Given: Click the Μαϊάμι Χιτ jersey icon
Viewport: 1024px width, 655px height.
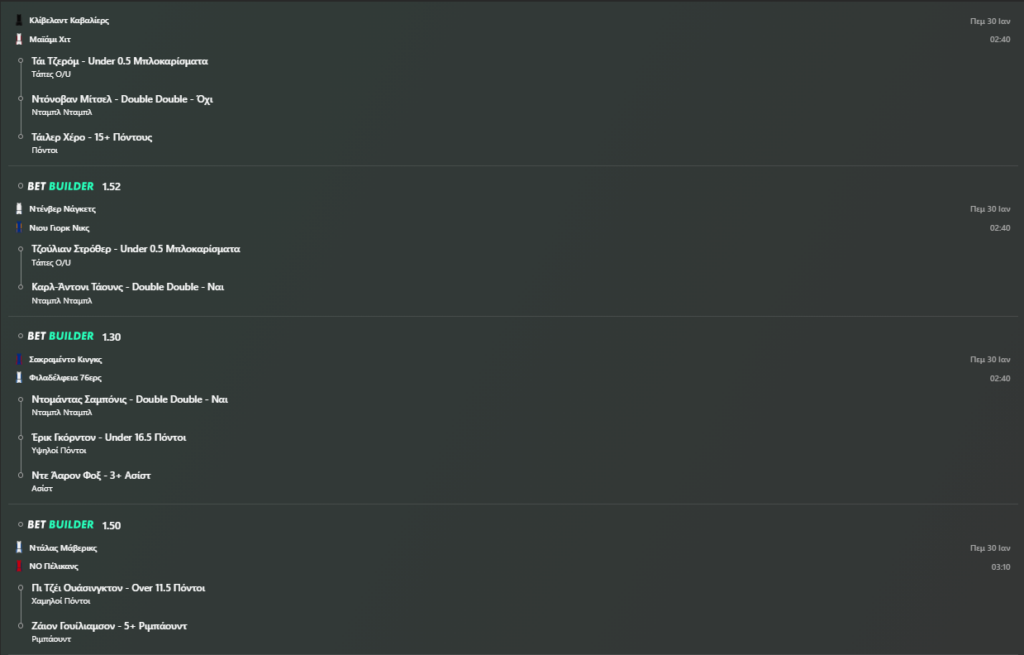Looking at the screenshot, I should pos(20,39).
